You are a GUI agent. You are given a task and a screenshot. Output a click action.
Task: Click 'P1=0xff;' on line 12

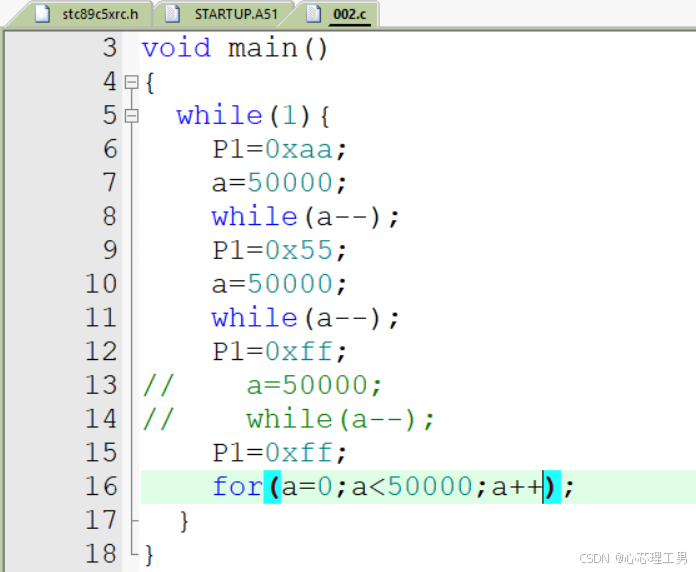pyautogui.click(x=279, y=352)
